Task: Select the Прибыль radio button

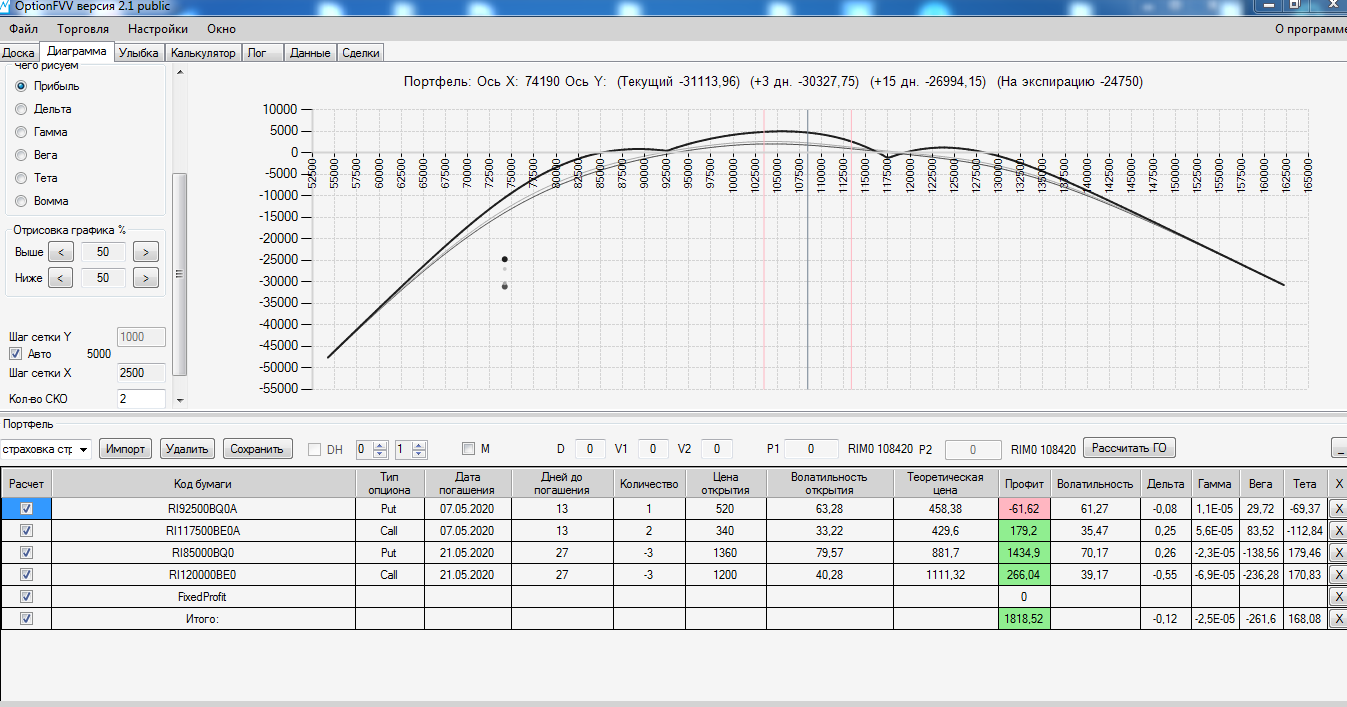Action: [21, 86]
